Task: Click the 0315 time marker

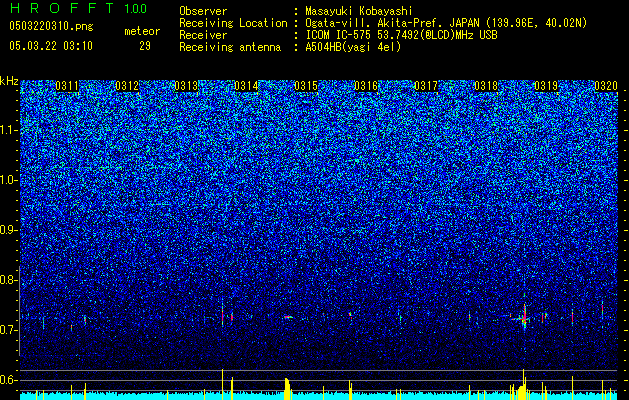Action: [306, 86]
